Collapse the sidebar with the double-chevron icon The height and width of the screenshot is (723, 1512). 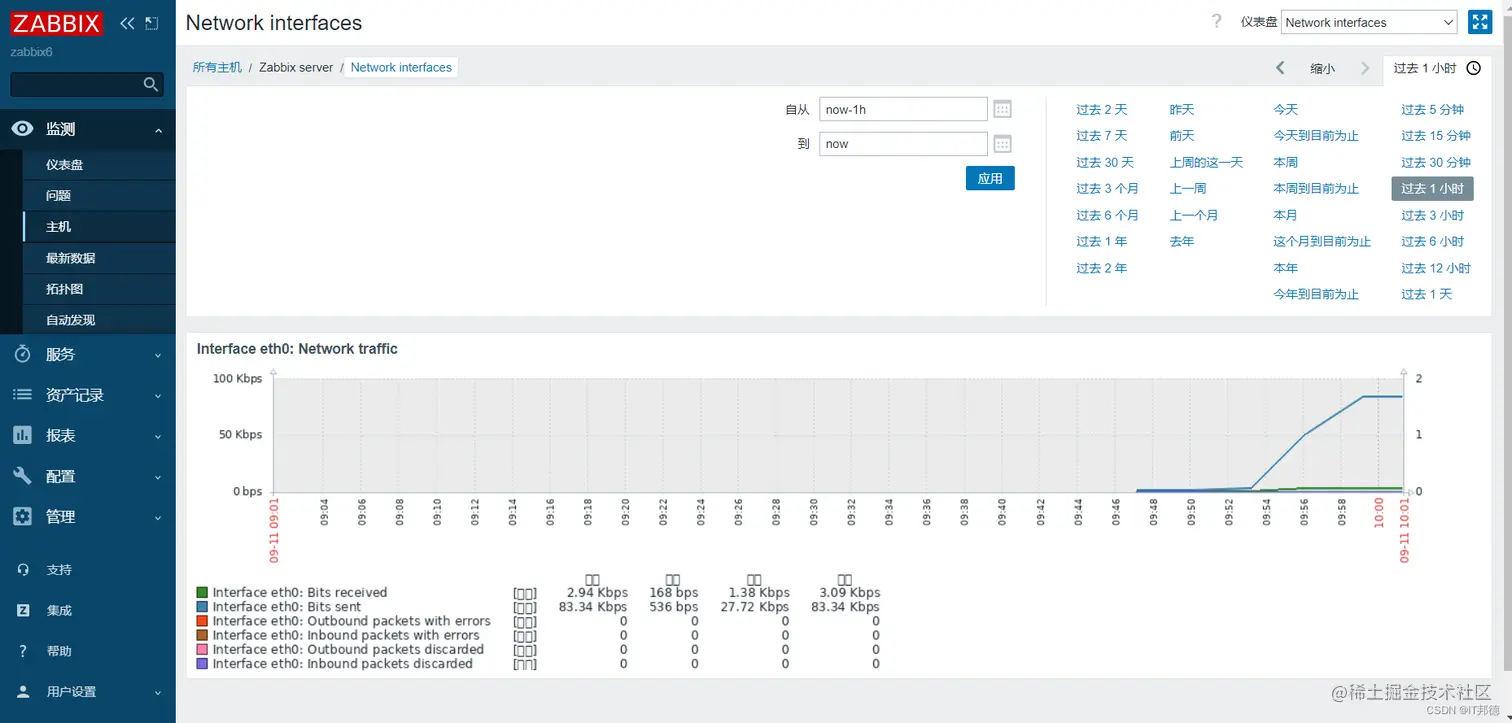point(127,23)
